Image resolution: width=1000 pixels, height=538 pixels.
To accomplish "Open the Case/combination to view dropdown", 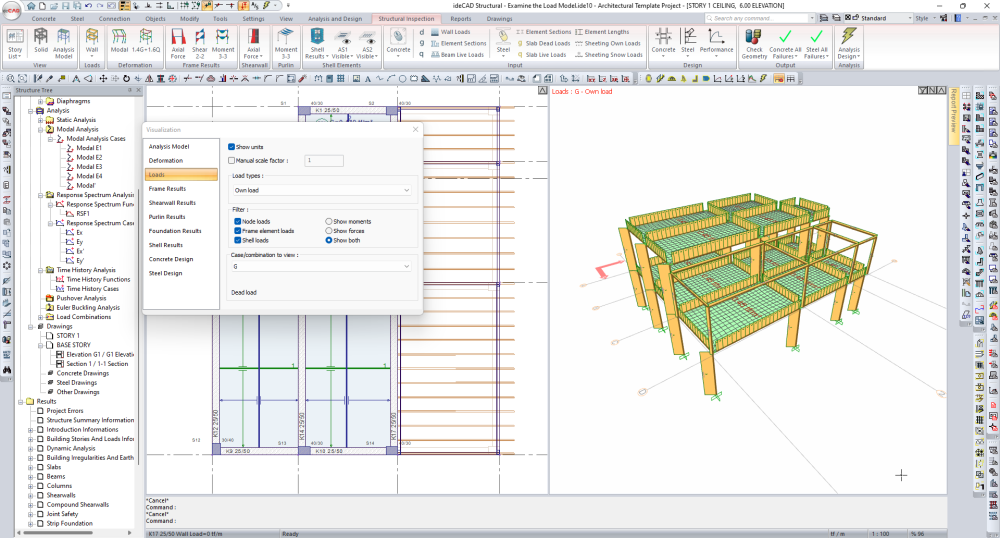I will [322, 267].
